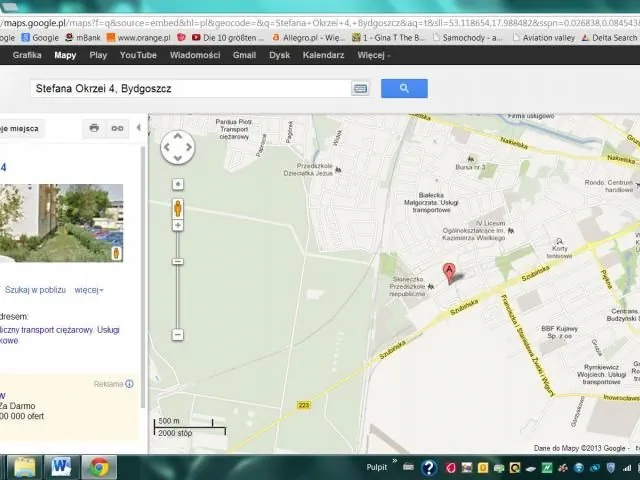
Task: Click the BBF Kujawy Sp. z oo label
Action: pos(559,332)
